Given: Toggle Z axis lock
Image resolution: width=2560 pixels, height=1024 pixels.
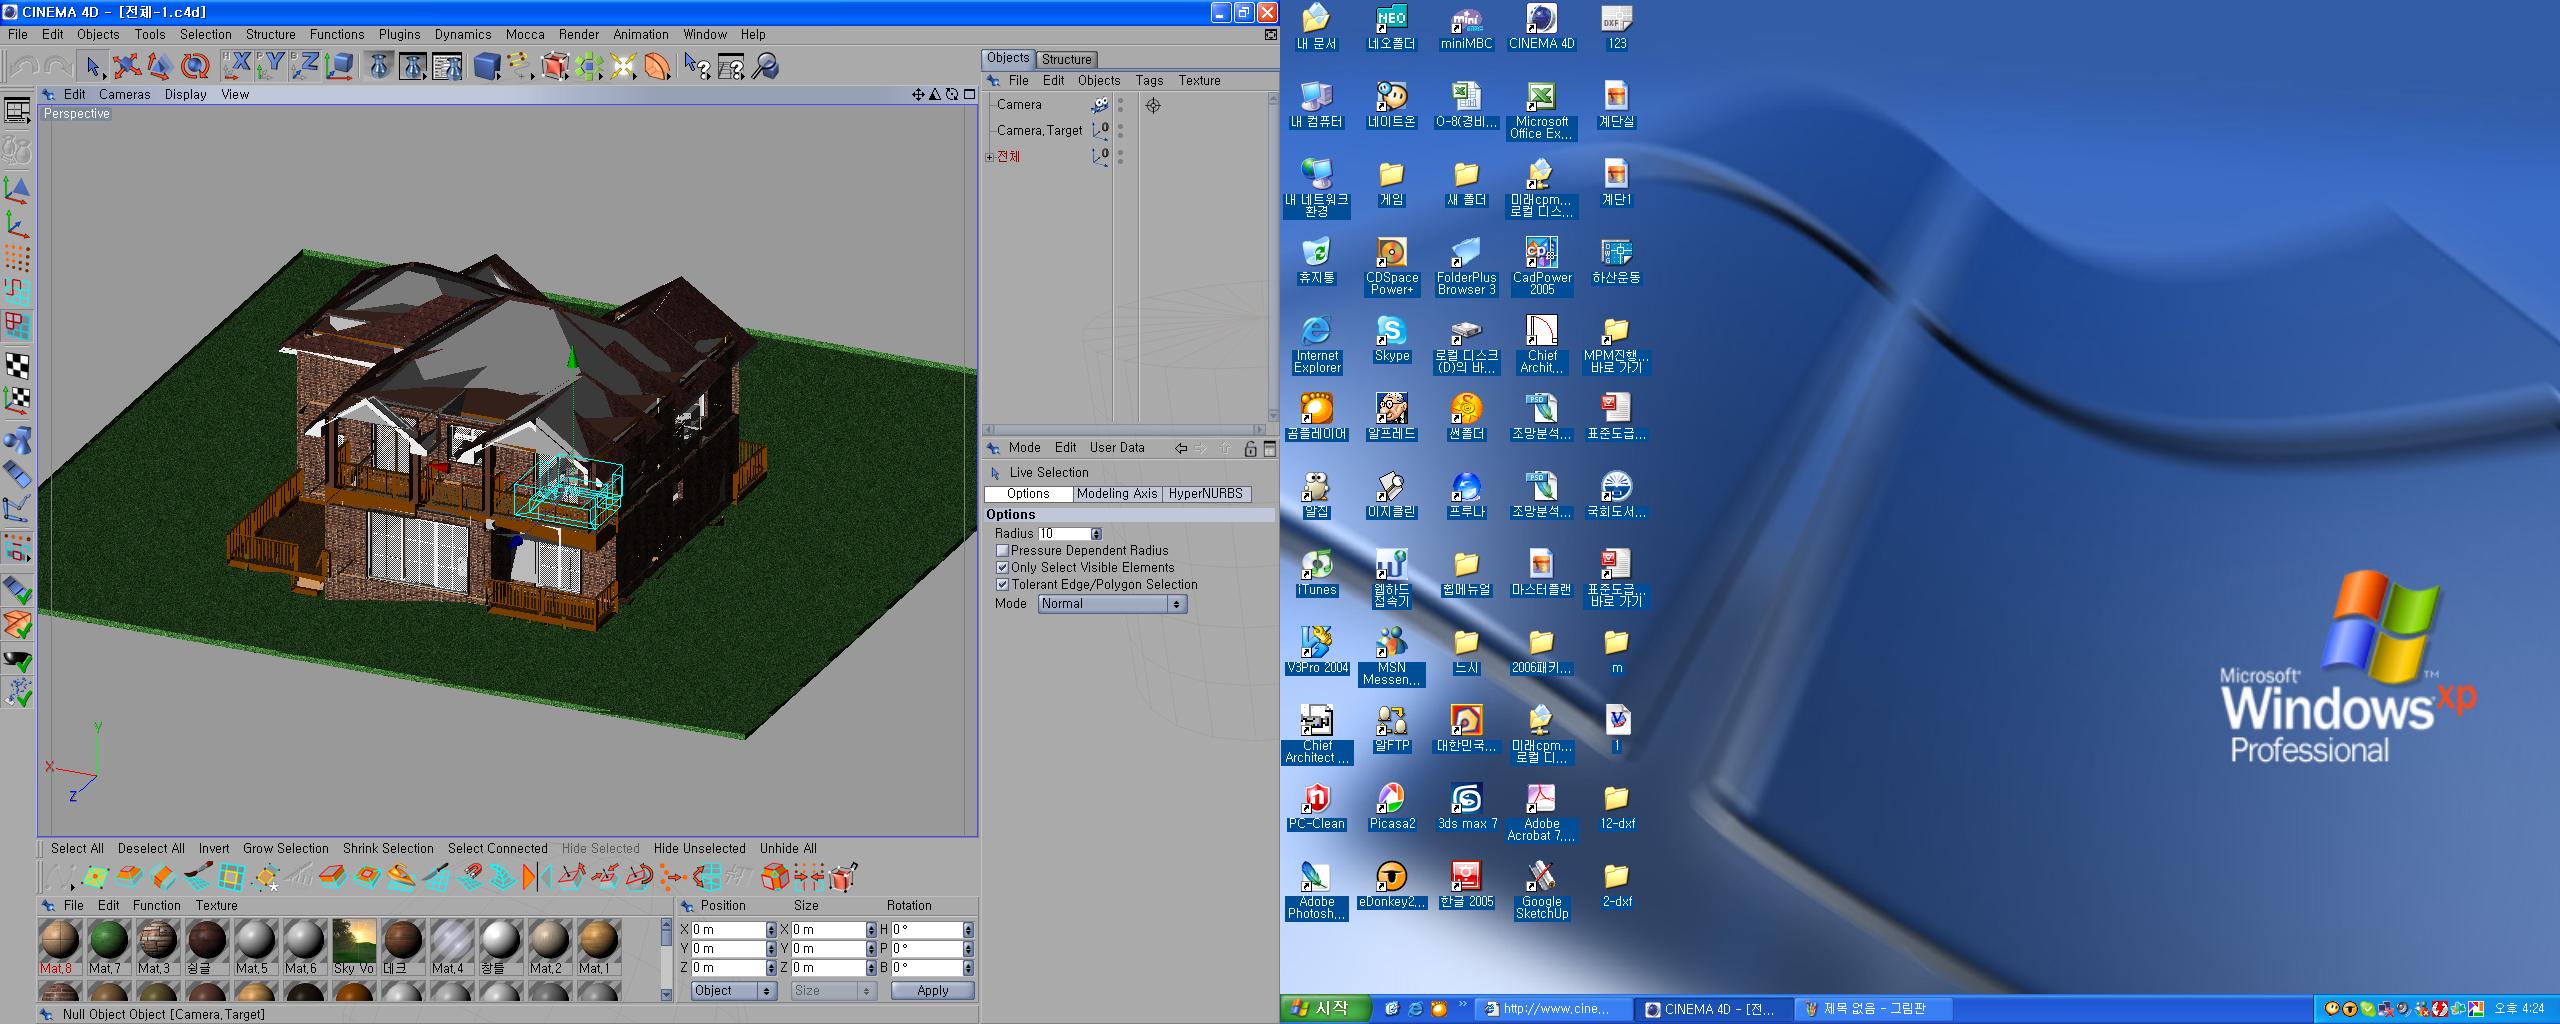Looking at the screenshot, I should (x=304, y=67).
